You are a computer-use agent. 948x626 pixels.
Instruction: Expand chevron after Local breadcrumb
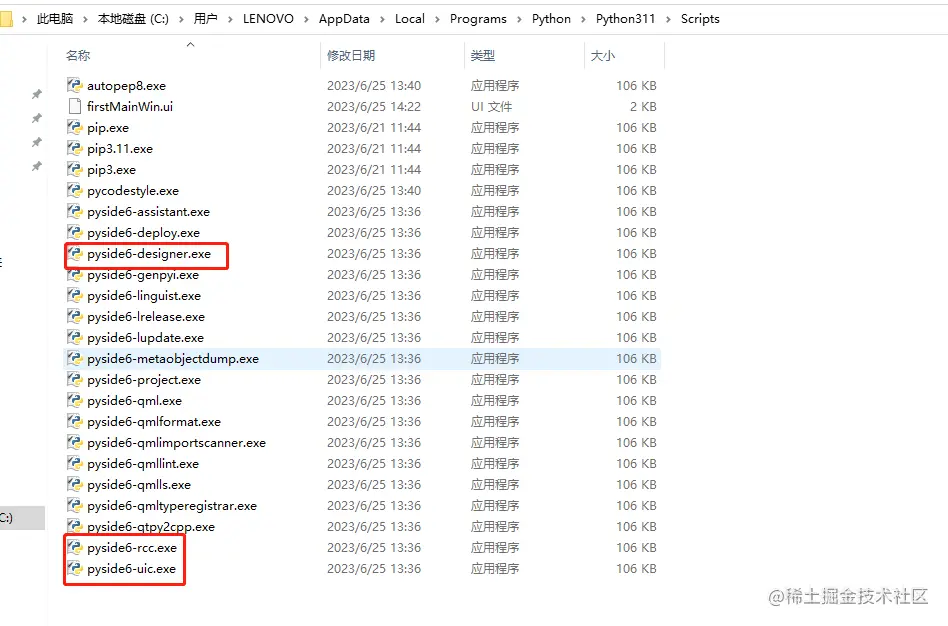click(x=437, y=19)
